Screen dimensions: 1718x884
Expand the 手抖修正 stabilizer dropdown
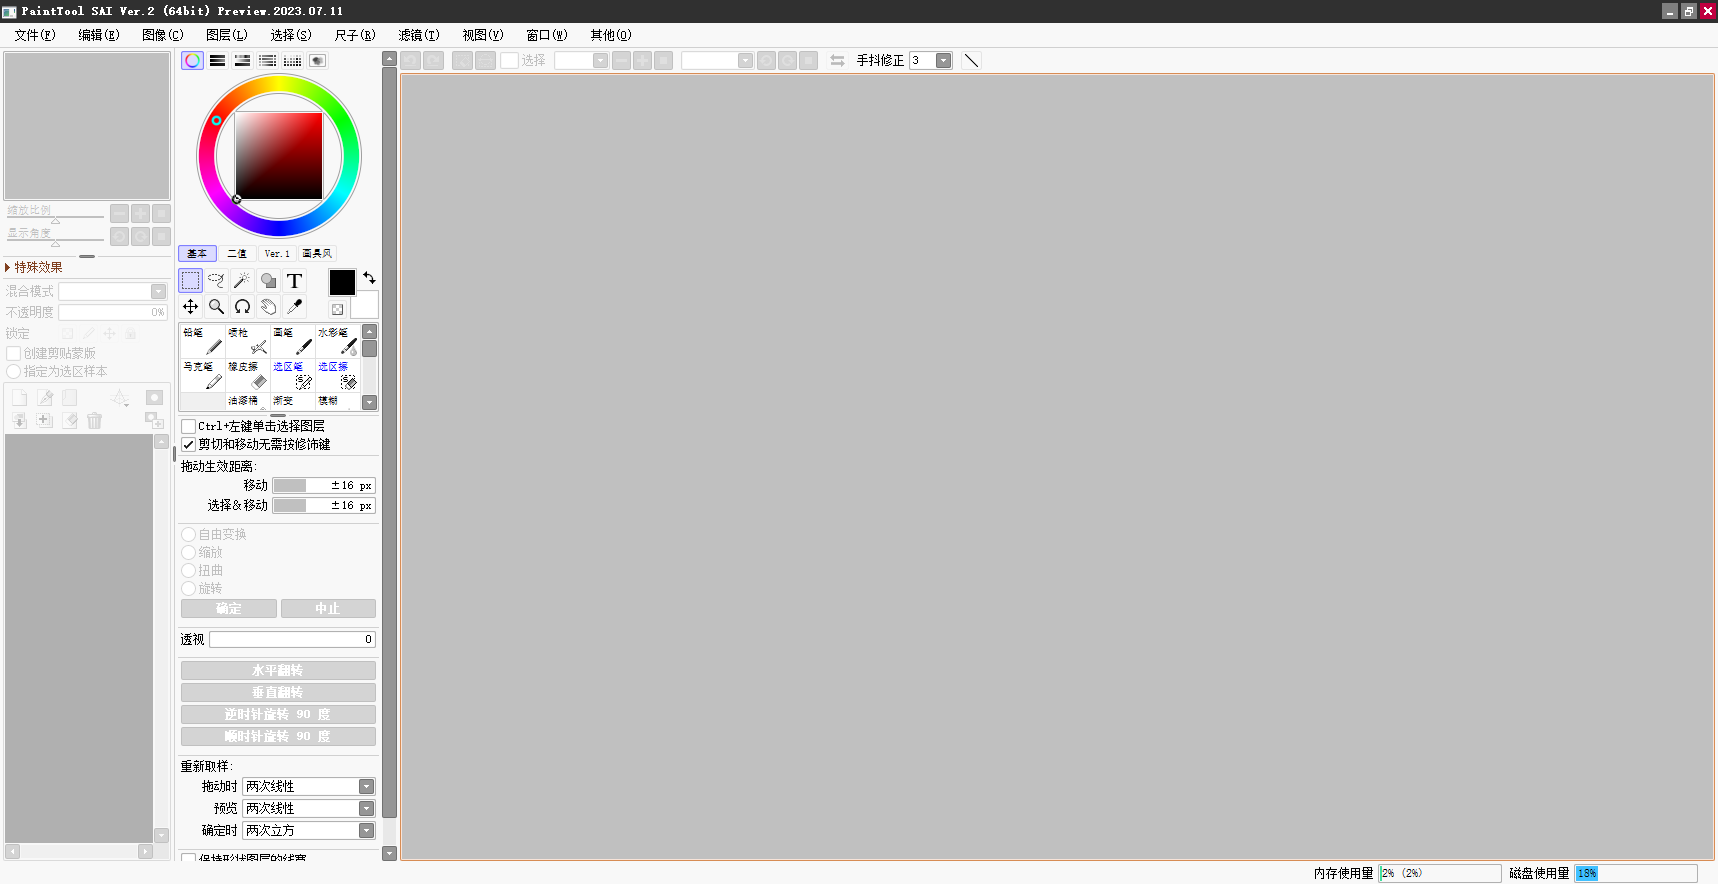(943, 61)
